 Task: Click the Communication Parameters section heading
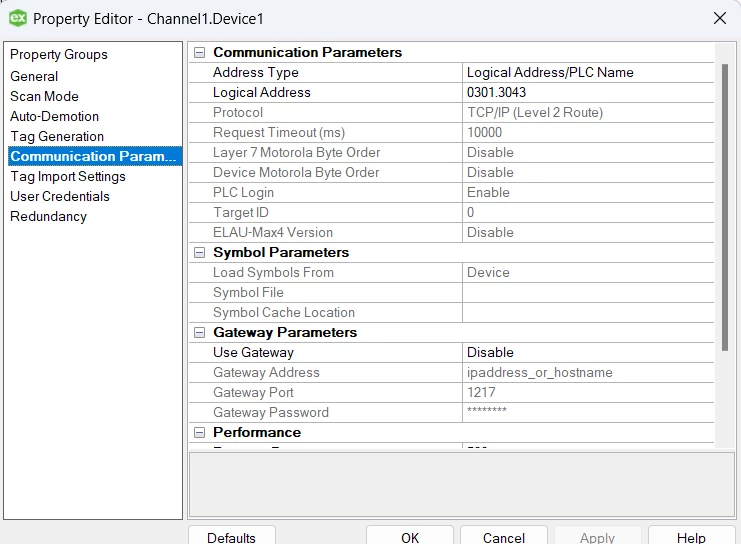pos(308,52)
